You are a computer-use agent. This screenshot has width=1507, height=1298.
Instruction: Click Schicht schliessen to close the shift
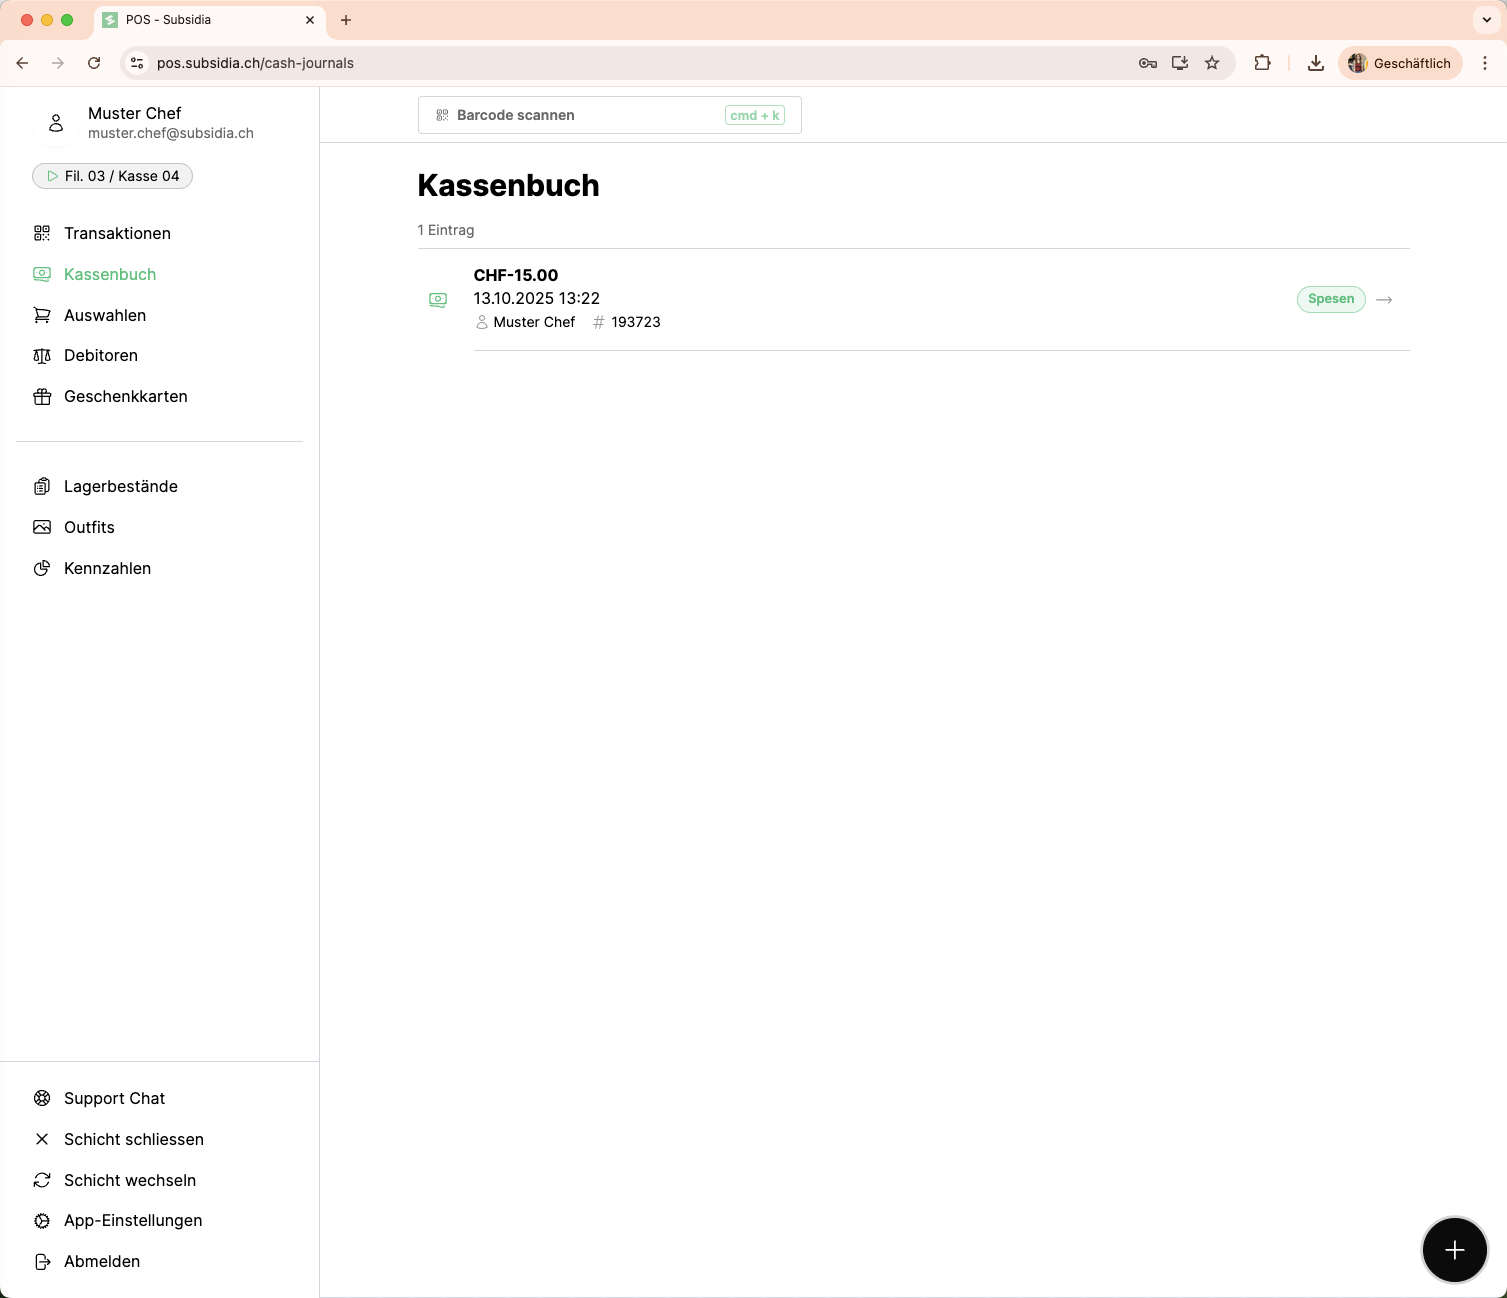[133, 1139]
